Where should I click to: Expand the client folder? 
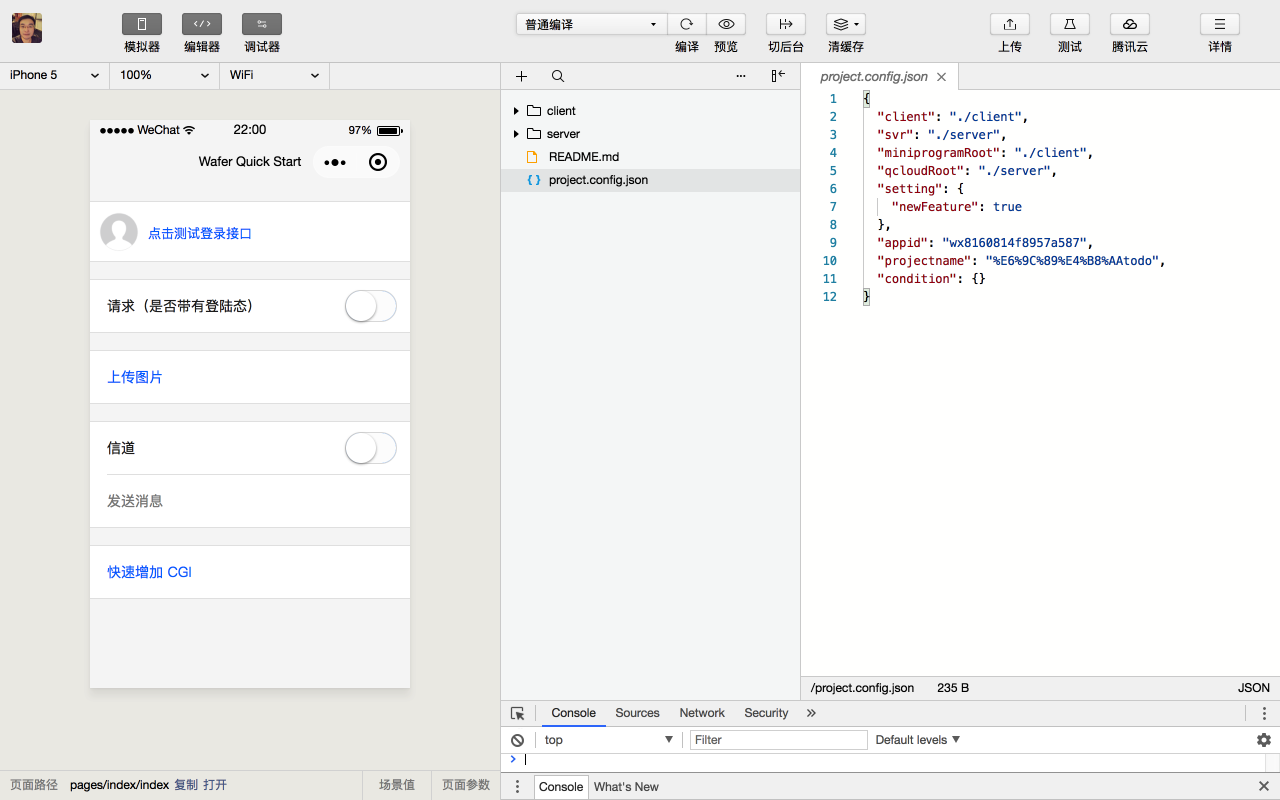click(516, 111)
